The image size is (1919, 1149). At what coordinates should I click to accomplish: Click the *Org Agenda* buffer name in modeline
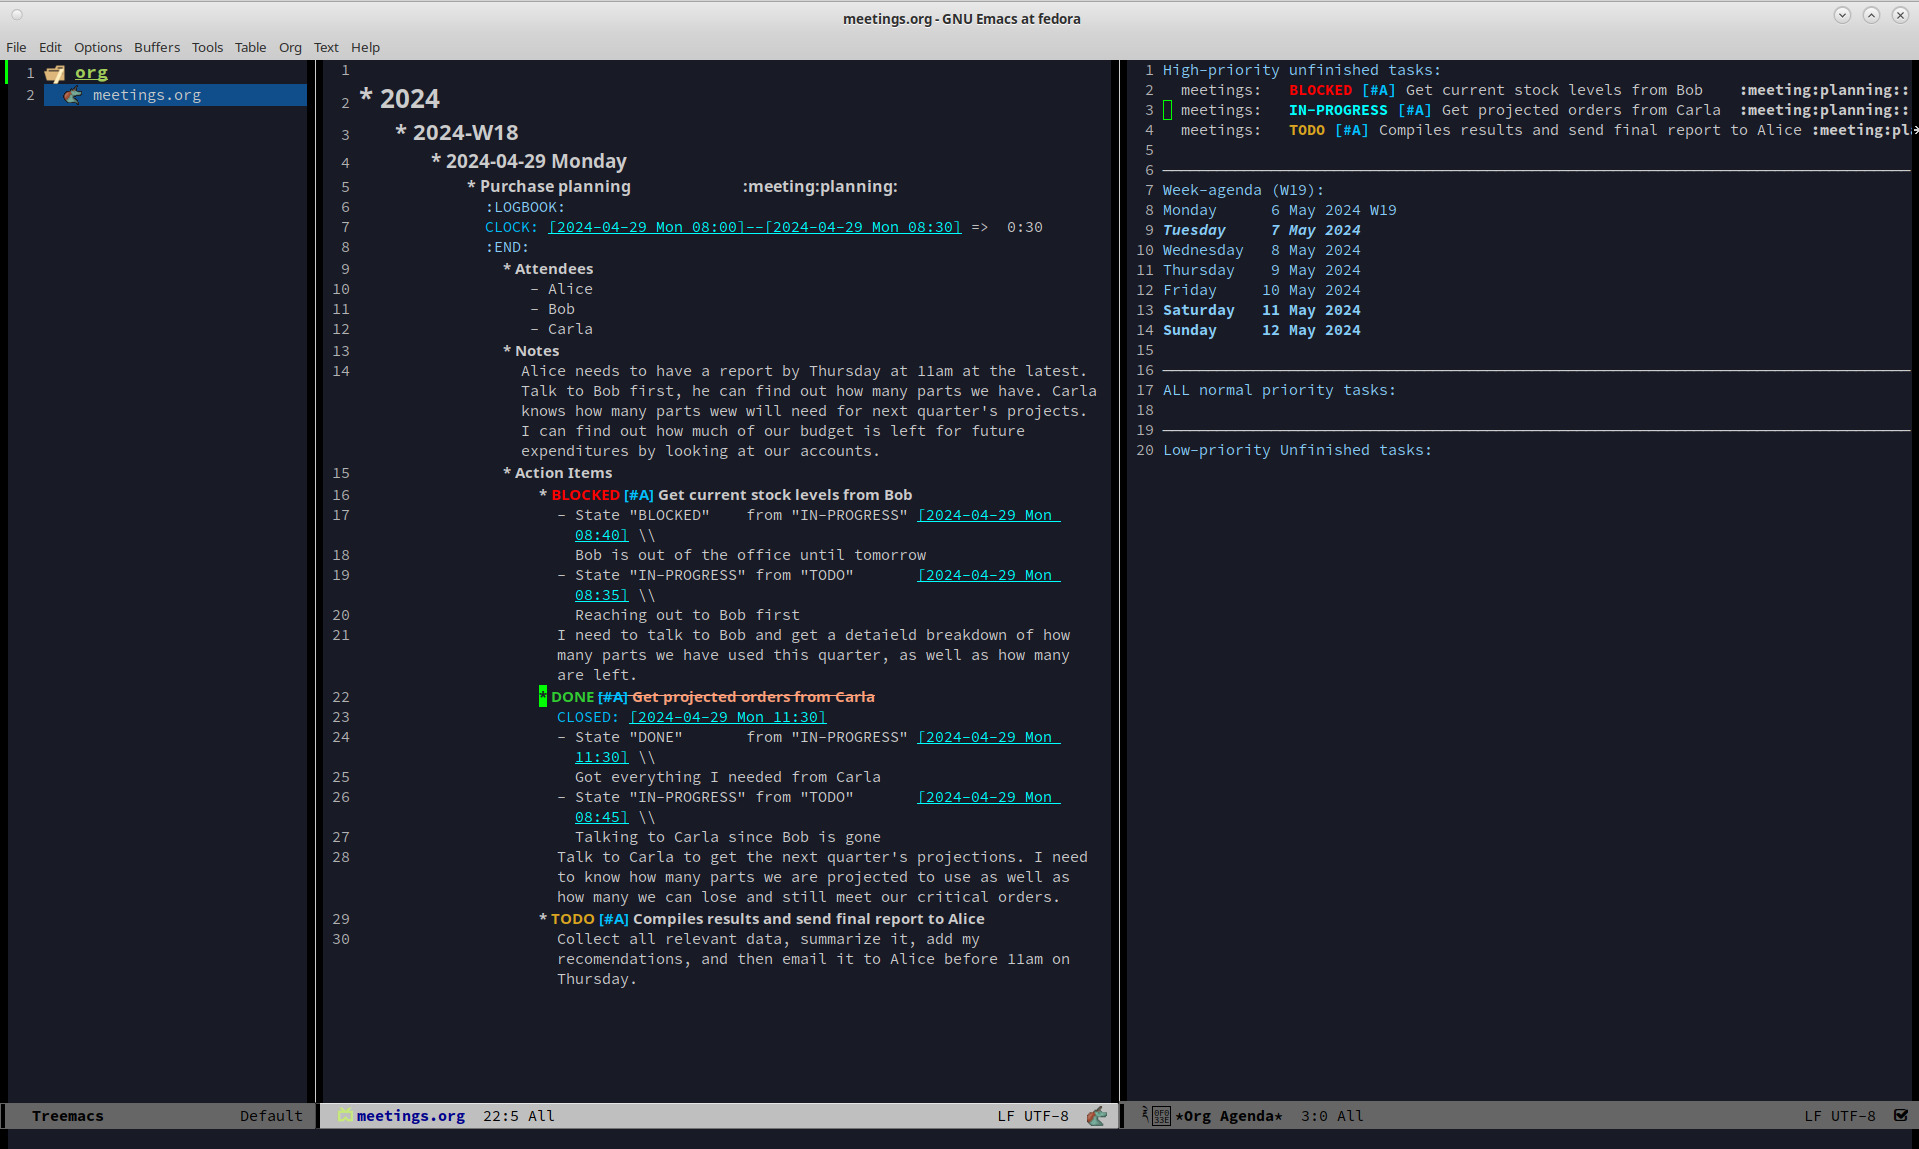[x=1229, y=1115]
